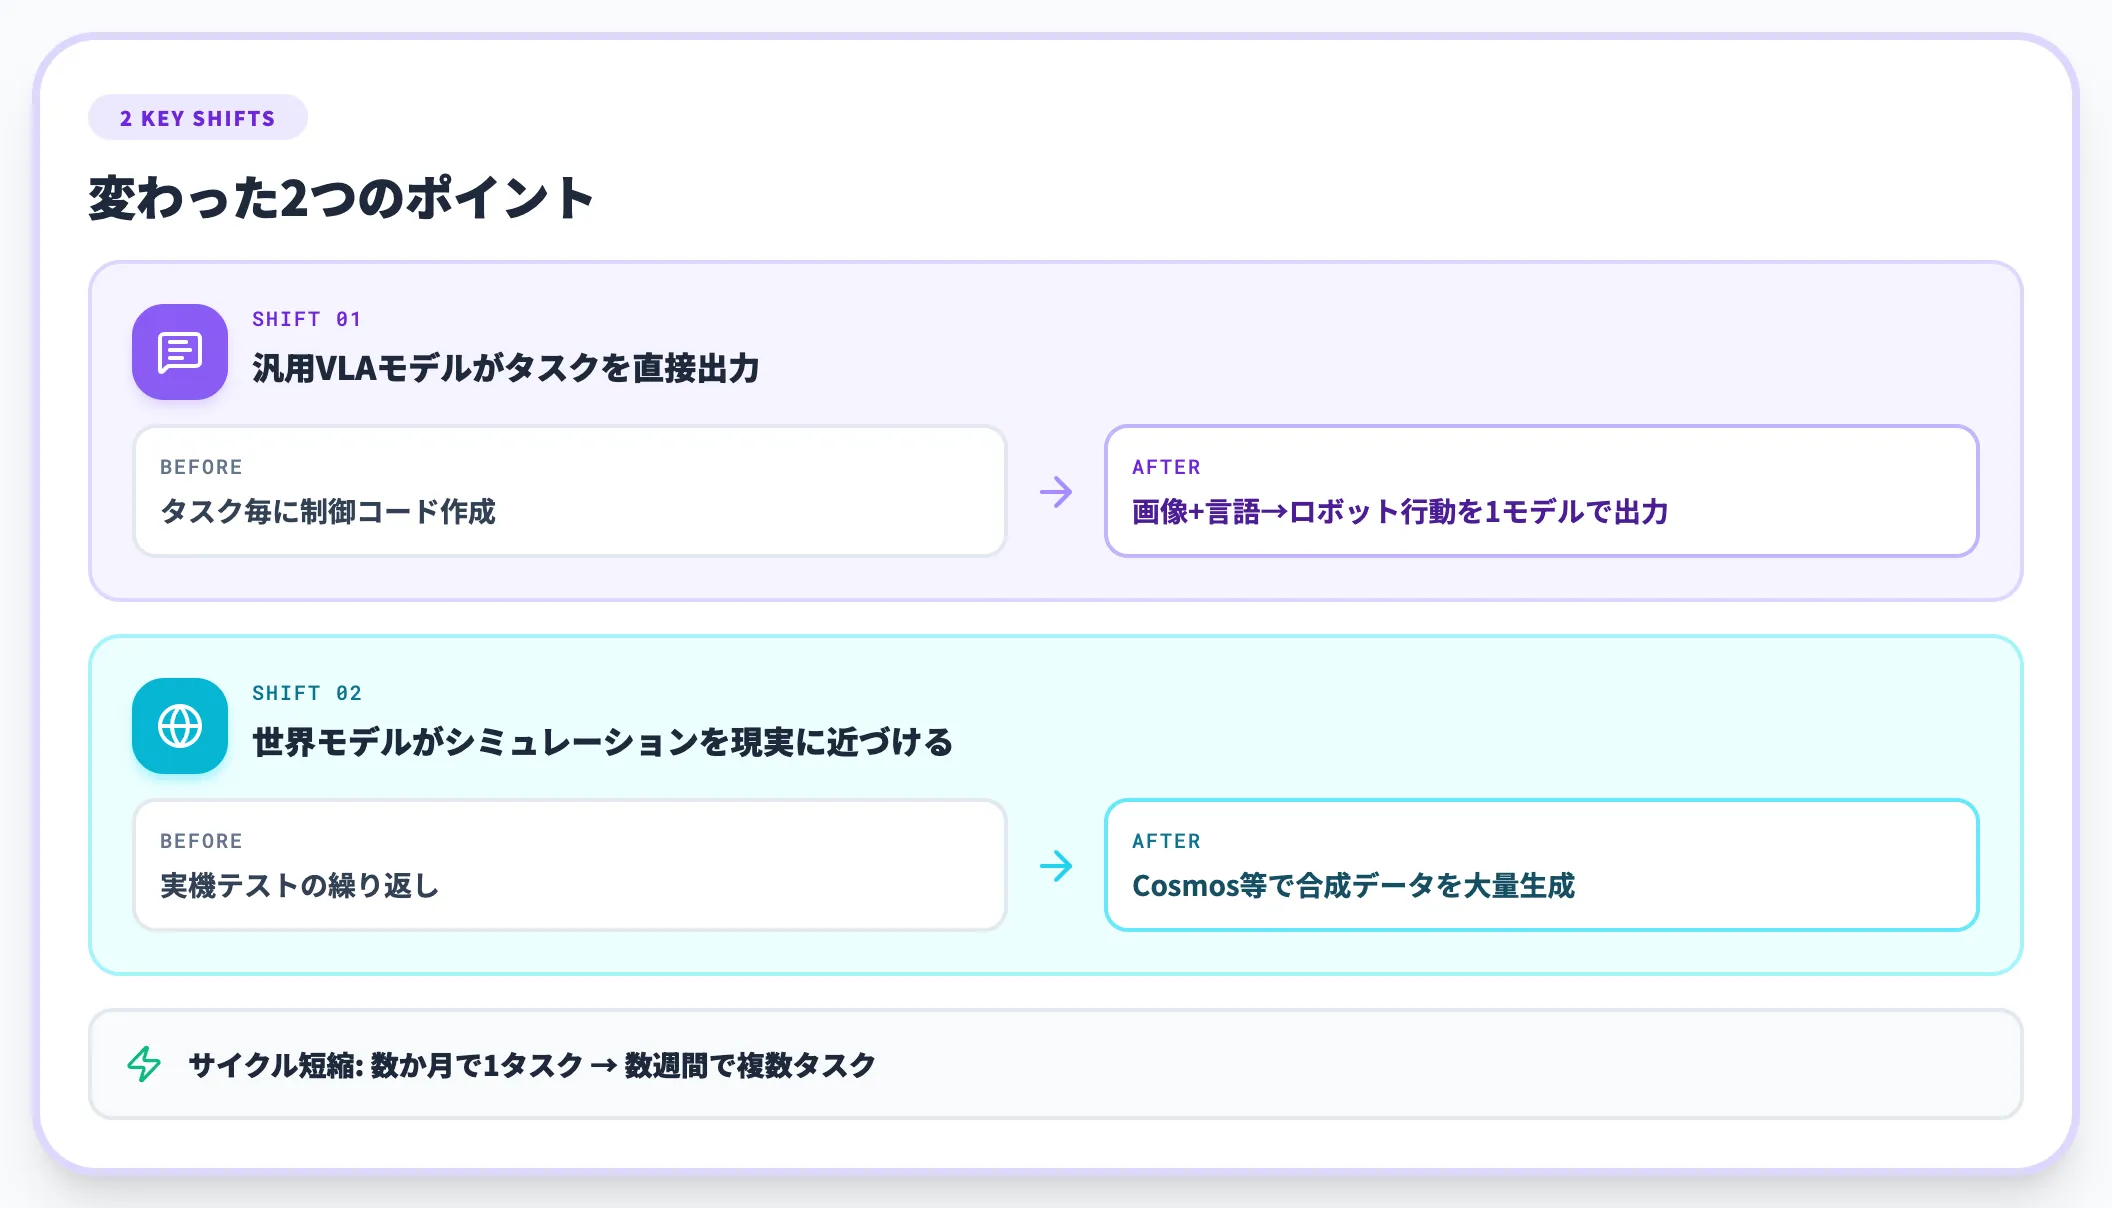Click the green lightning bolt icon
This screenshot has width=2112, height=1208.
144,1064
